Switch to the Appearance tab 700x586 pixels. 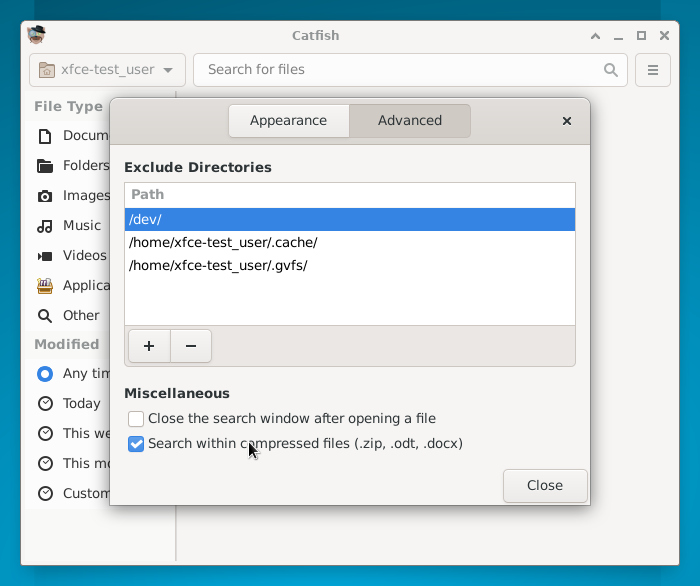point(288,121)
